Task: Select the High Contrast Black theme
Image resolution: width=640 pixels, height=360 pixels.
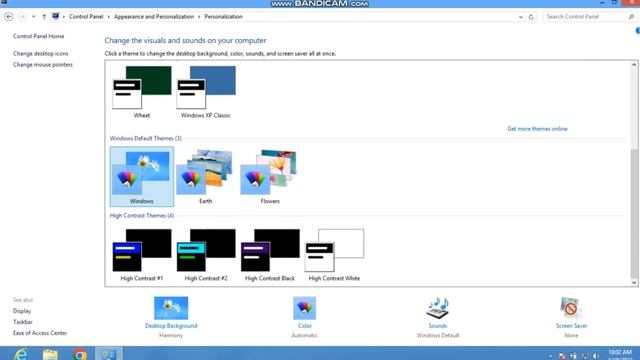Action: coord(270,255)
